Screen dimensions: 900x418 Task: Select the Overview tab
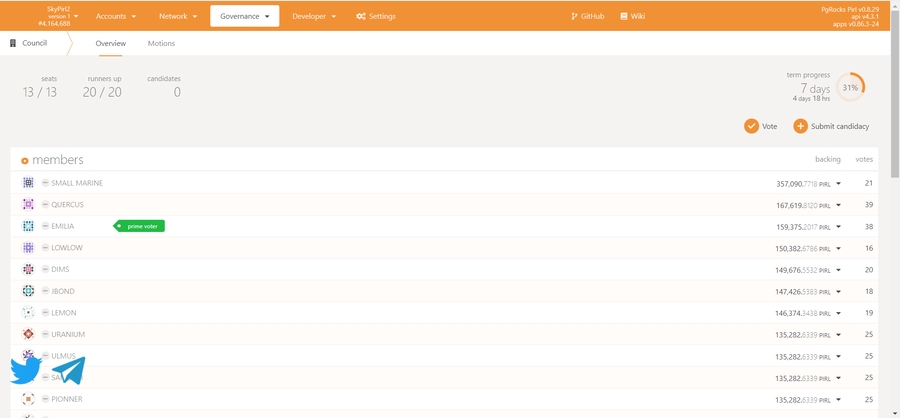(x=111, y=44)
